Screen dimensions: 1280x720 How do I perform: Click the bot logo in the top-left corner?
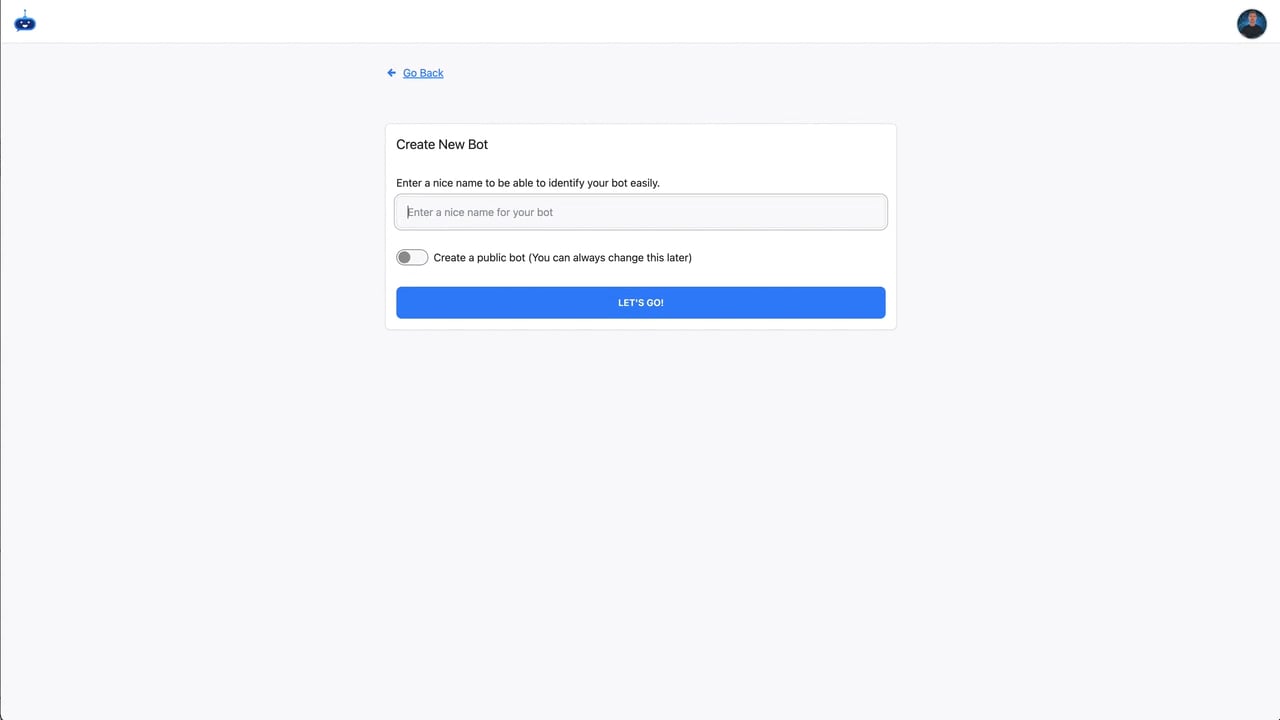click(x=24, y=22)
